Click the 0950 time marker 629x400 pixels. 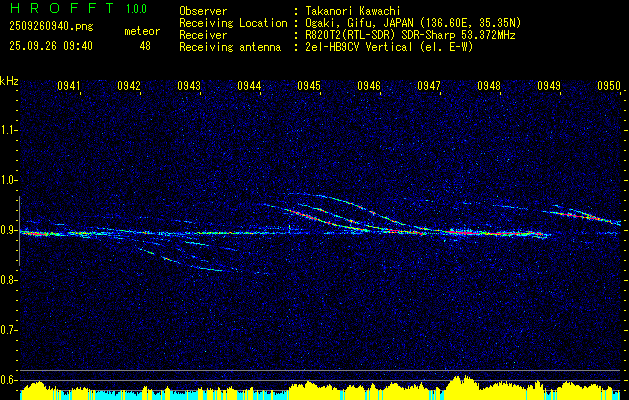click(609, 86)
